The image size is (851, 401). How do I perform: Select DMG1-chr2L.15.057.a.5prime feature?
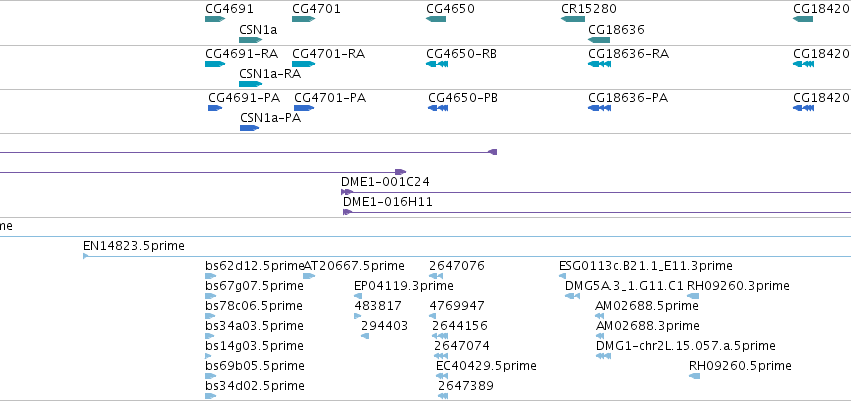(x=603, y=357)
